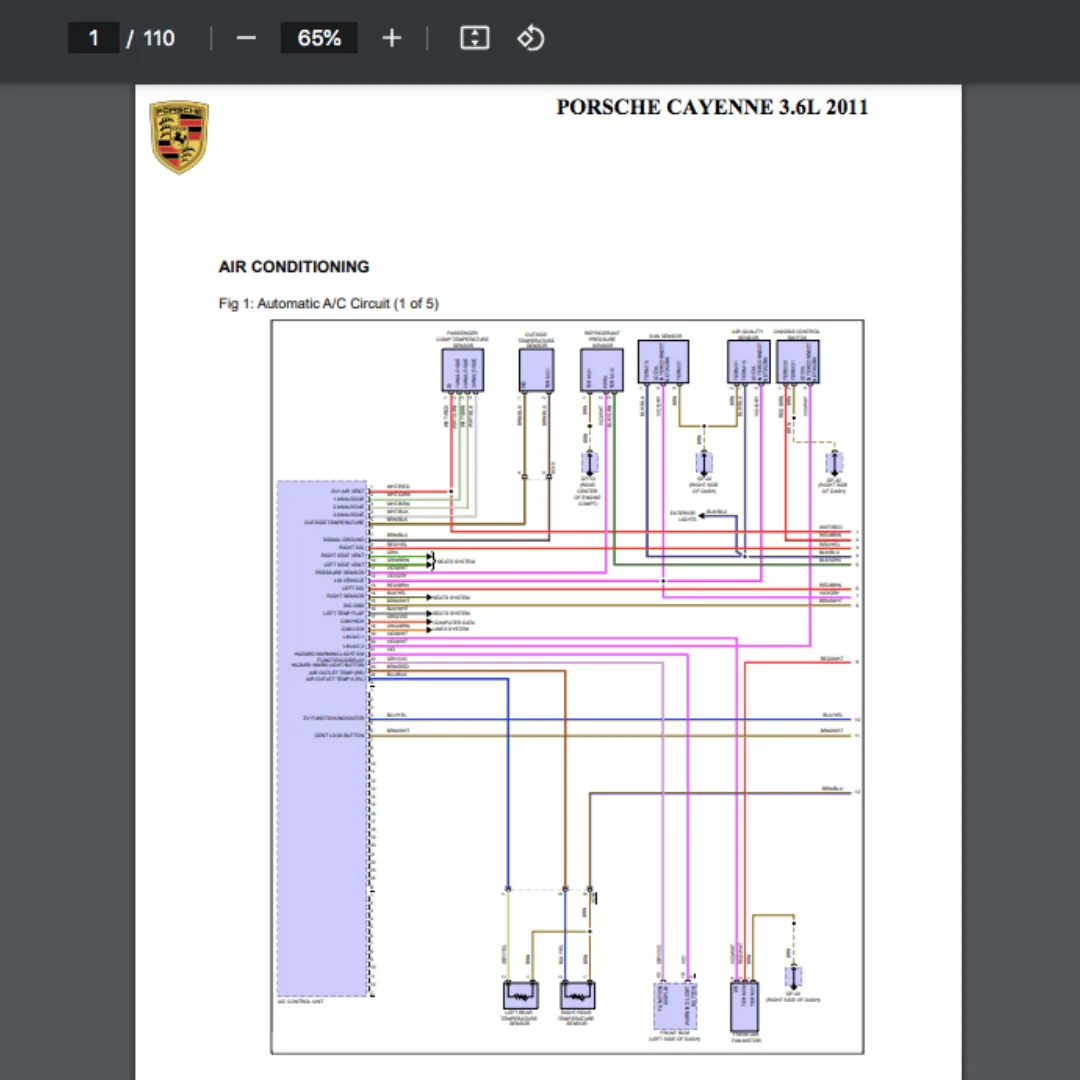This screenshot has width=1080, height=1080.
Task: Click the fit to page icon
Action: [x=475, y=38]
